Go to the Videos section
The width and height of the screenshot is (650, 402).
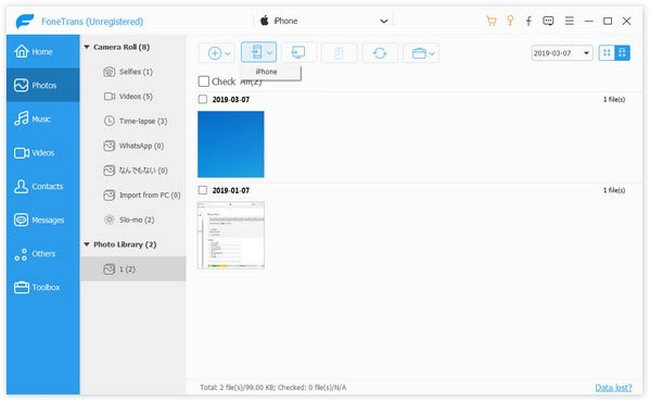(x=43, y=153)
